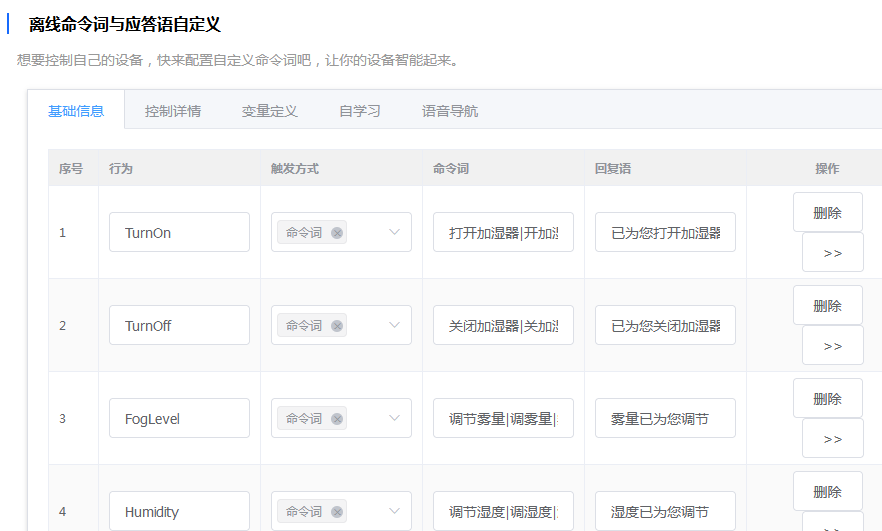Screen dimensions: 882x531
Task: Expand trigger dropdown arrow for TurnOn row
Action: [x=394, y=232]
